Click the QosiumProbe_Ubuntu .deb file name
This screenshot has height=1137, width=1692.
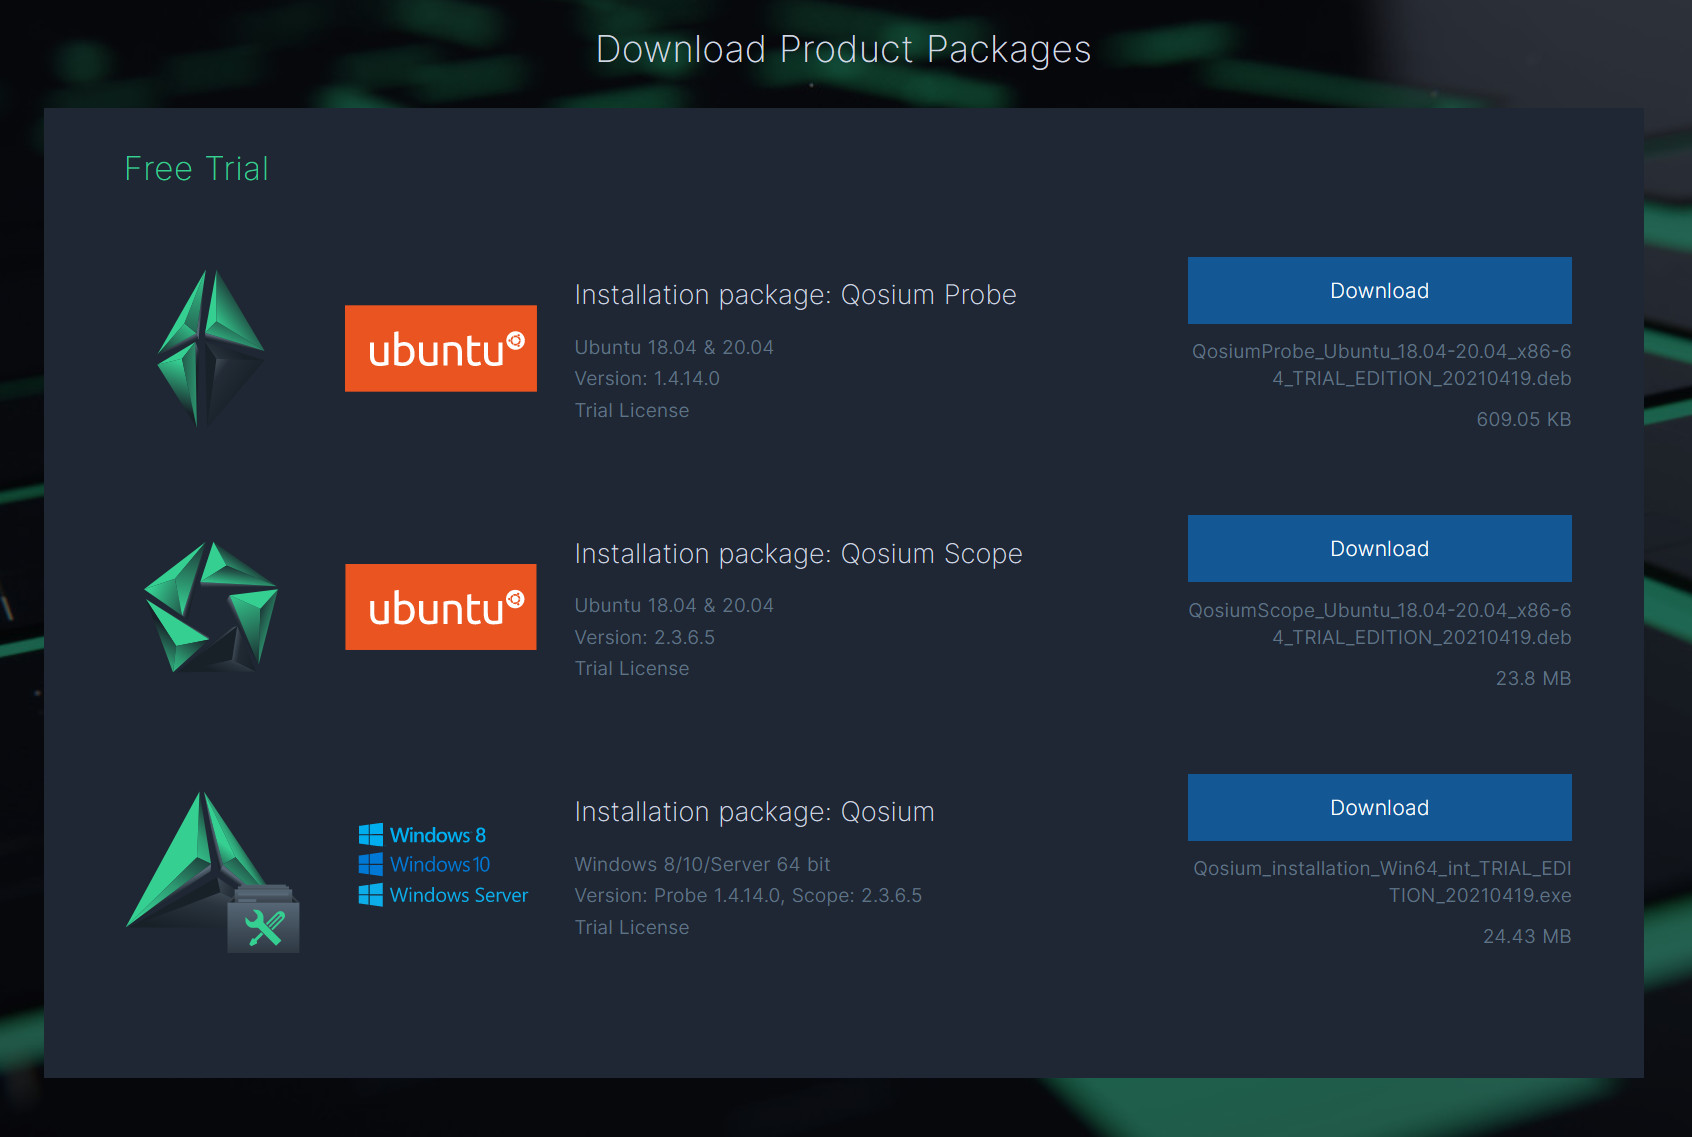pos(1381,365)
